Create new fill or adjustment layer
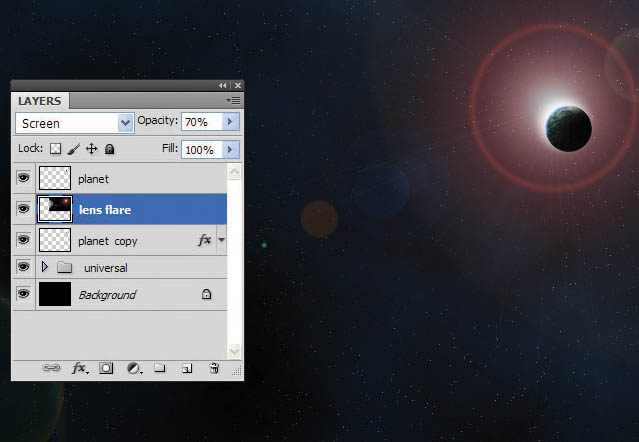639x442 pixels. click(133, 368)
